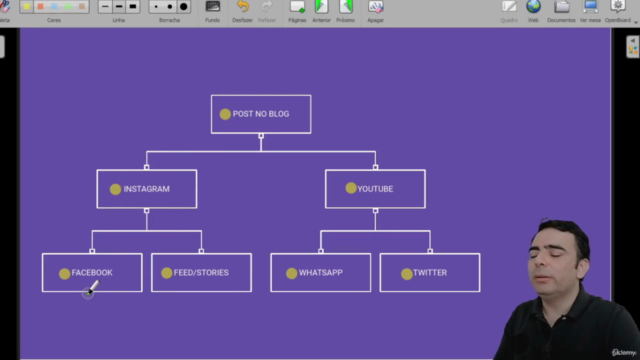The image size is (640, 360).
Task: Expand the right-side library panel
Action: pyautogui.click(x=633, y=46)
